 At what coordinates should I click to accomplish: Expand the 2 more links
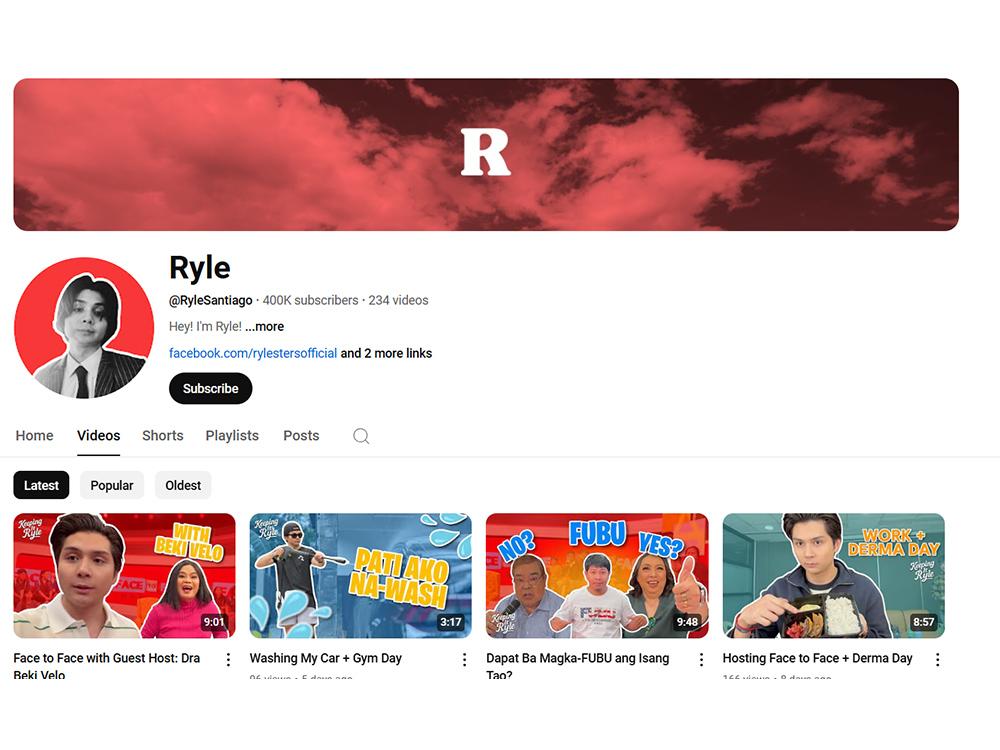[386, 353]
